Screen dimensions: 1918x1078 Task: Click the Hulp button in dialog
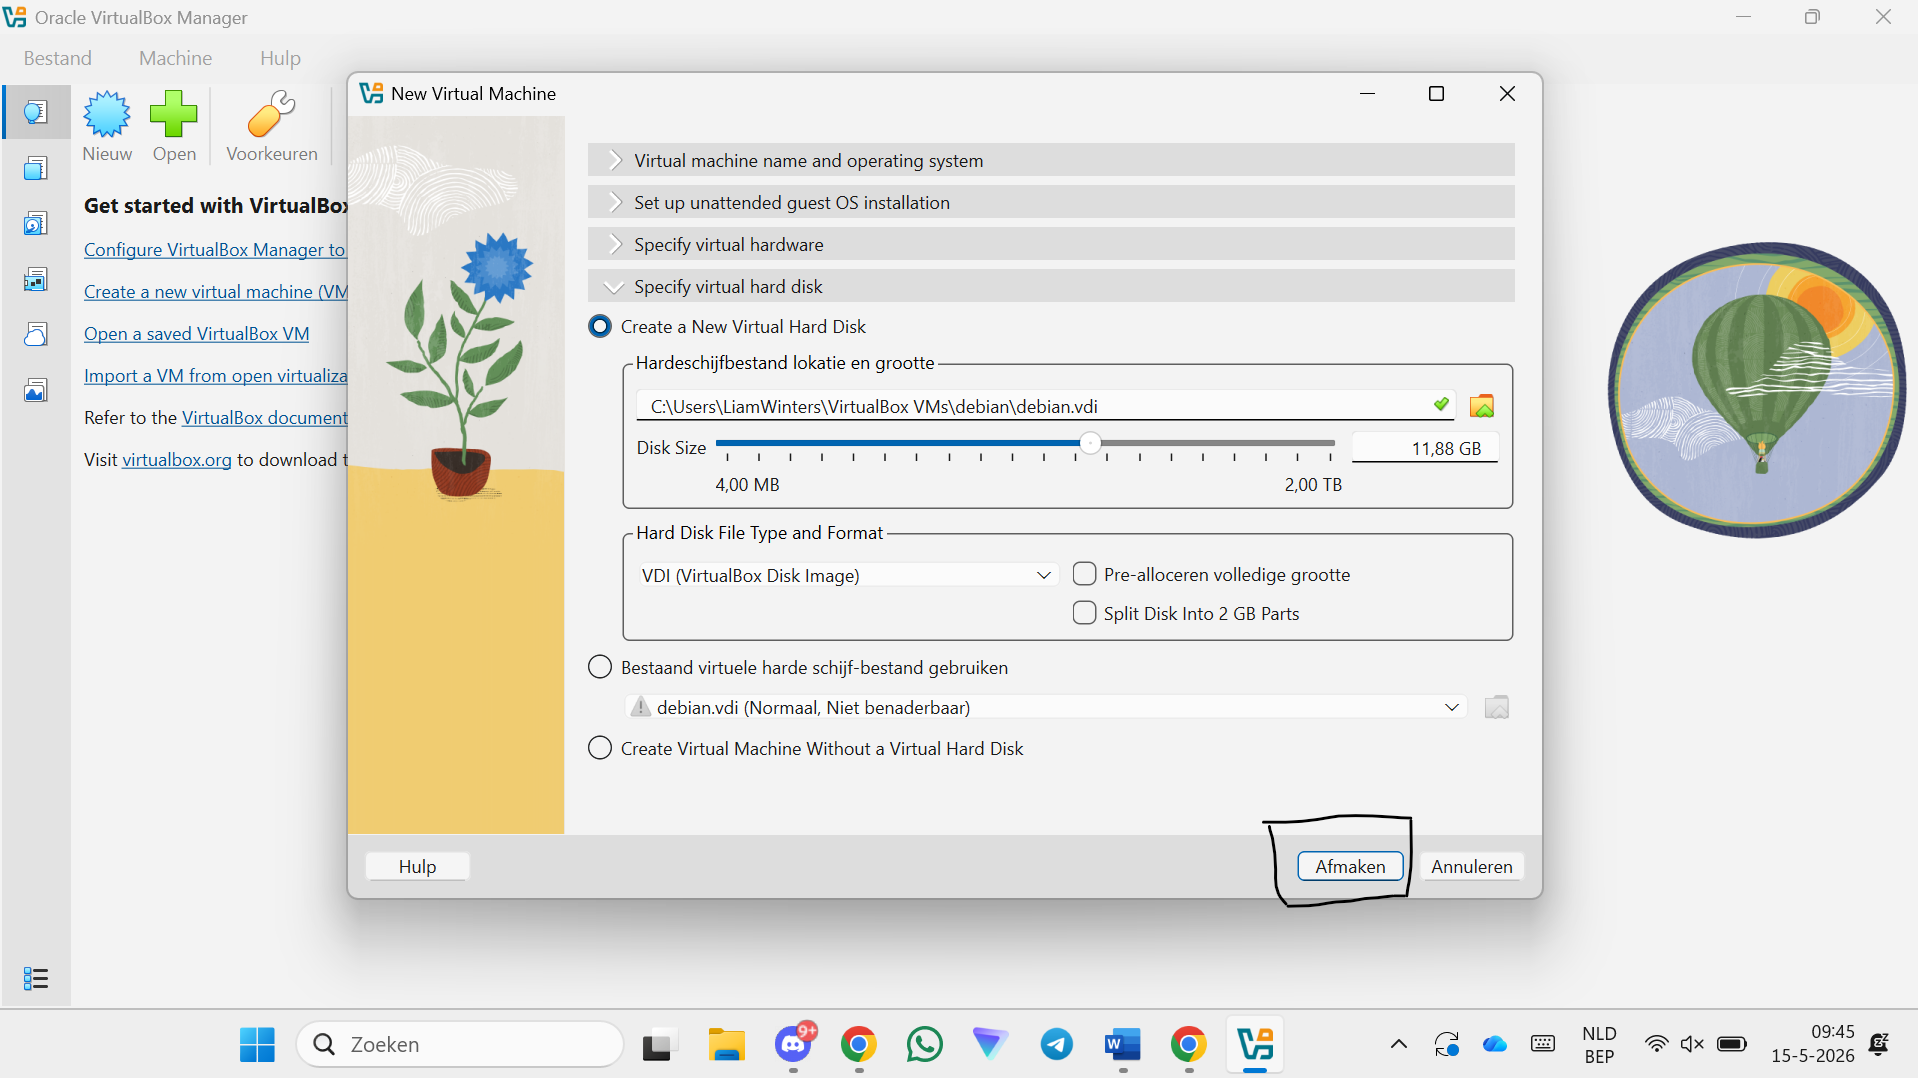[x=417, y=866]
